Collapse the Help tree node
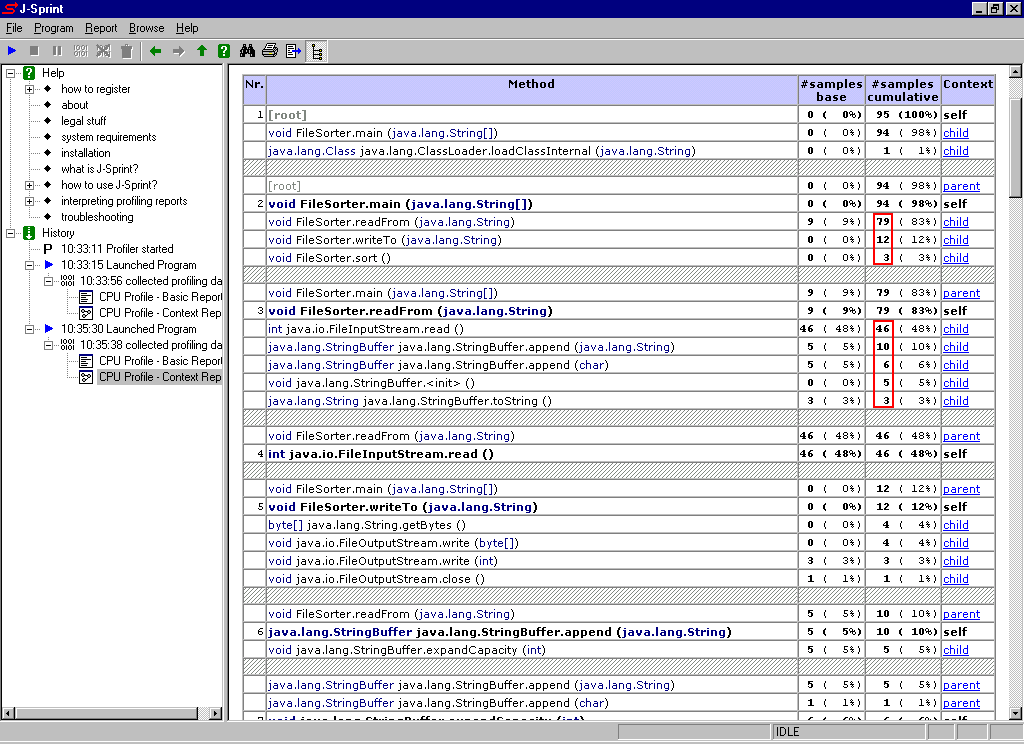 11,73
